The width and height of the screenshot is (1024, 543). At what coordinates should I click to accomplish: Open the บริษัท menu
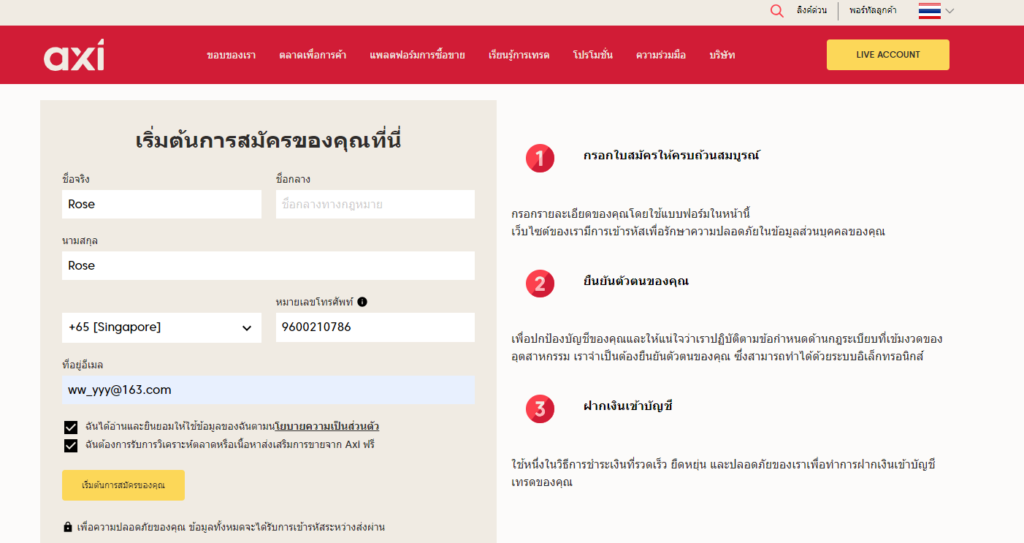pos(722,56)
